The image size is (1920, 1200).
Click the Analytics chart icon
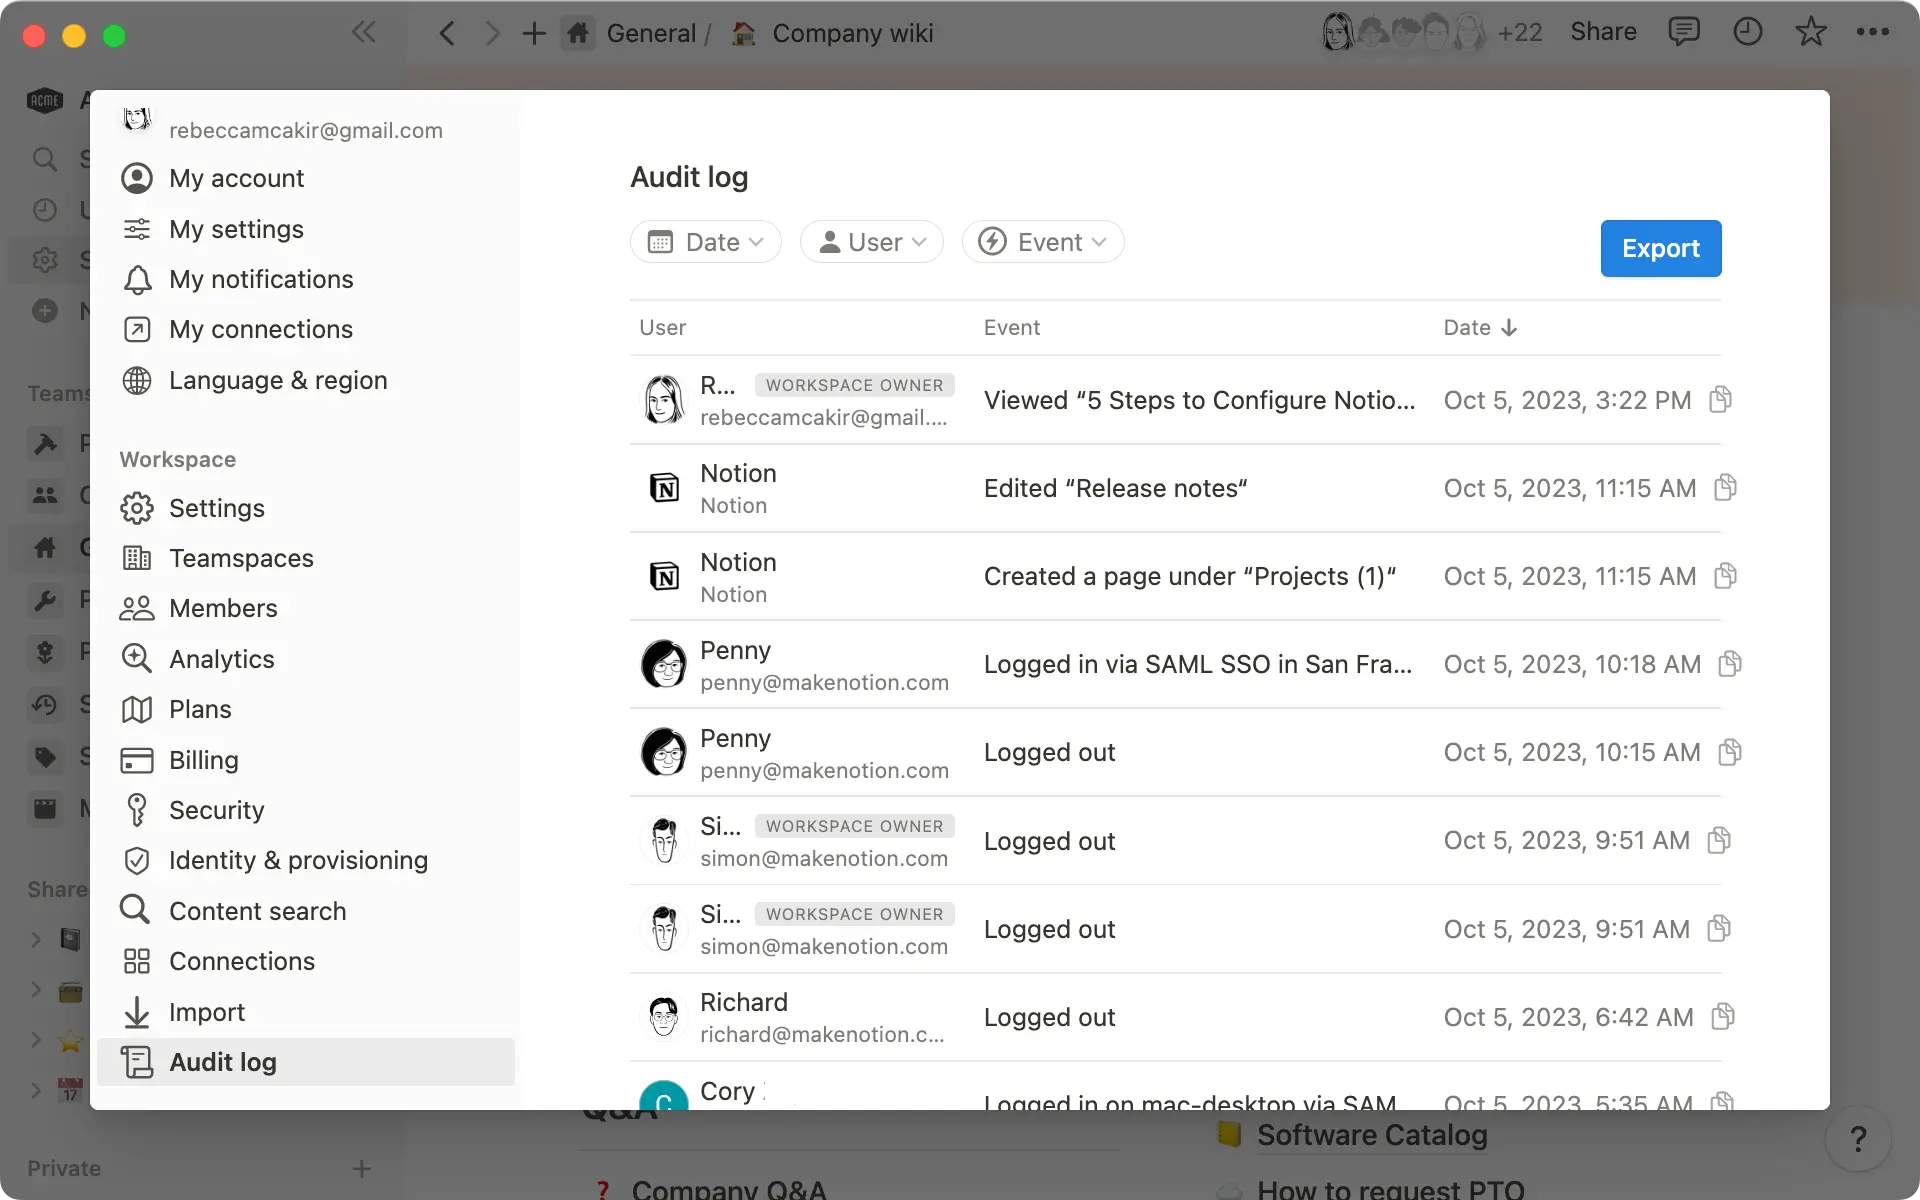click(138, 659)
